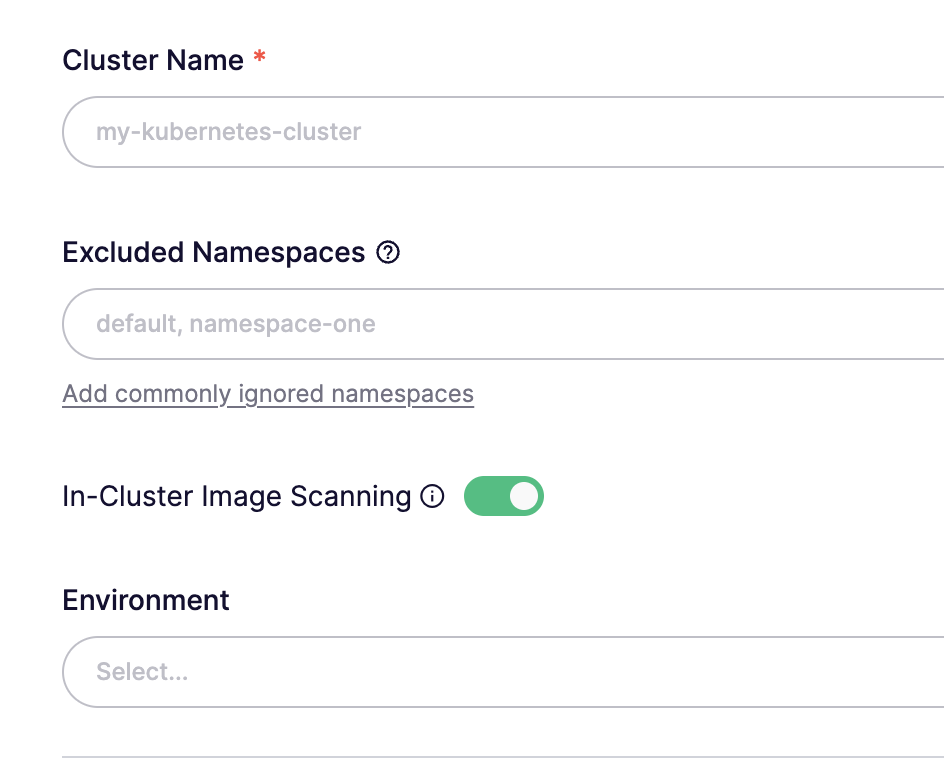Click the Environment section heading
This screenshot has height=766, width=944.
pyautogui.click(x=146, y=600)
